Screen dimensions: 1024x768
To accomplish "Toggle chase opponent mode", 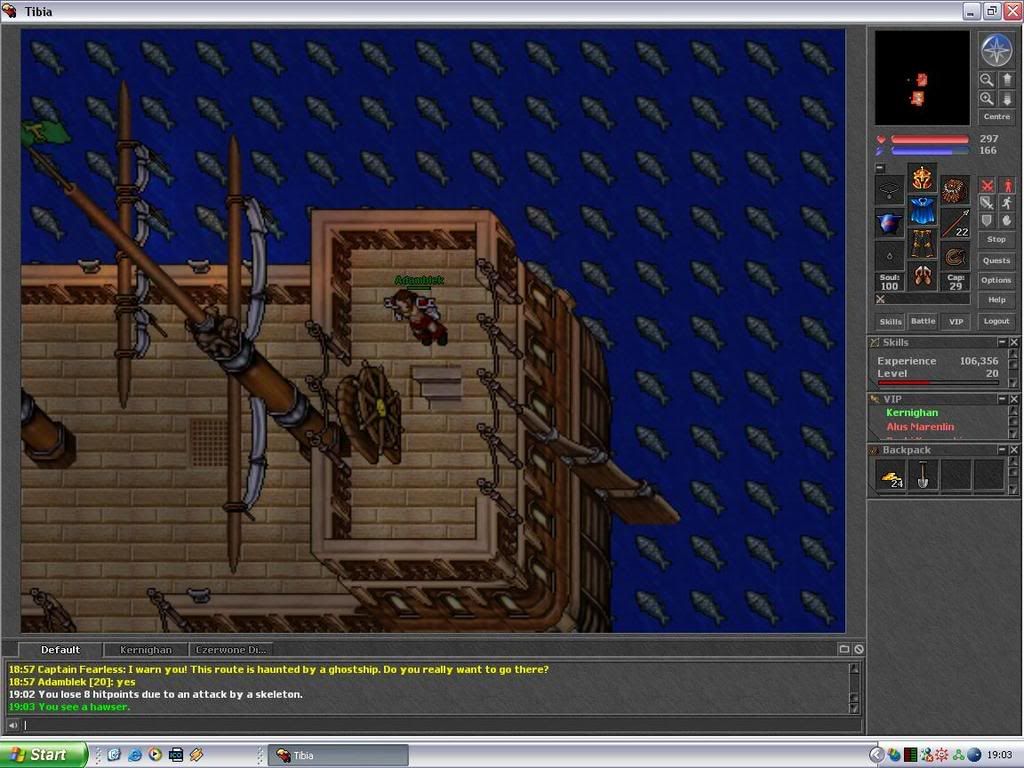I will (1007, 203).
